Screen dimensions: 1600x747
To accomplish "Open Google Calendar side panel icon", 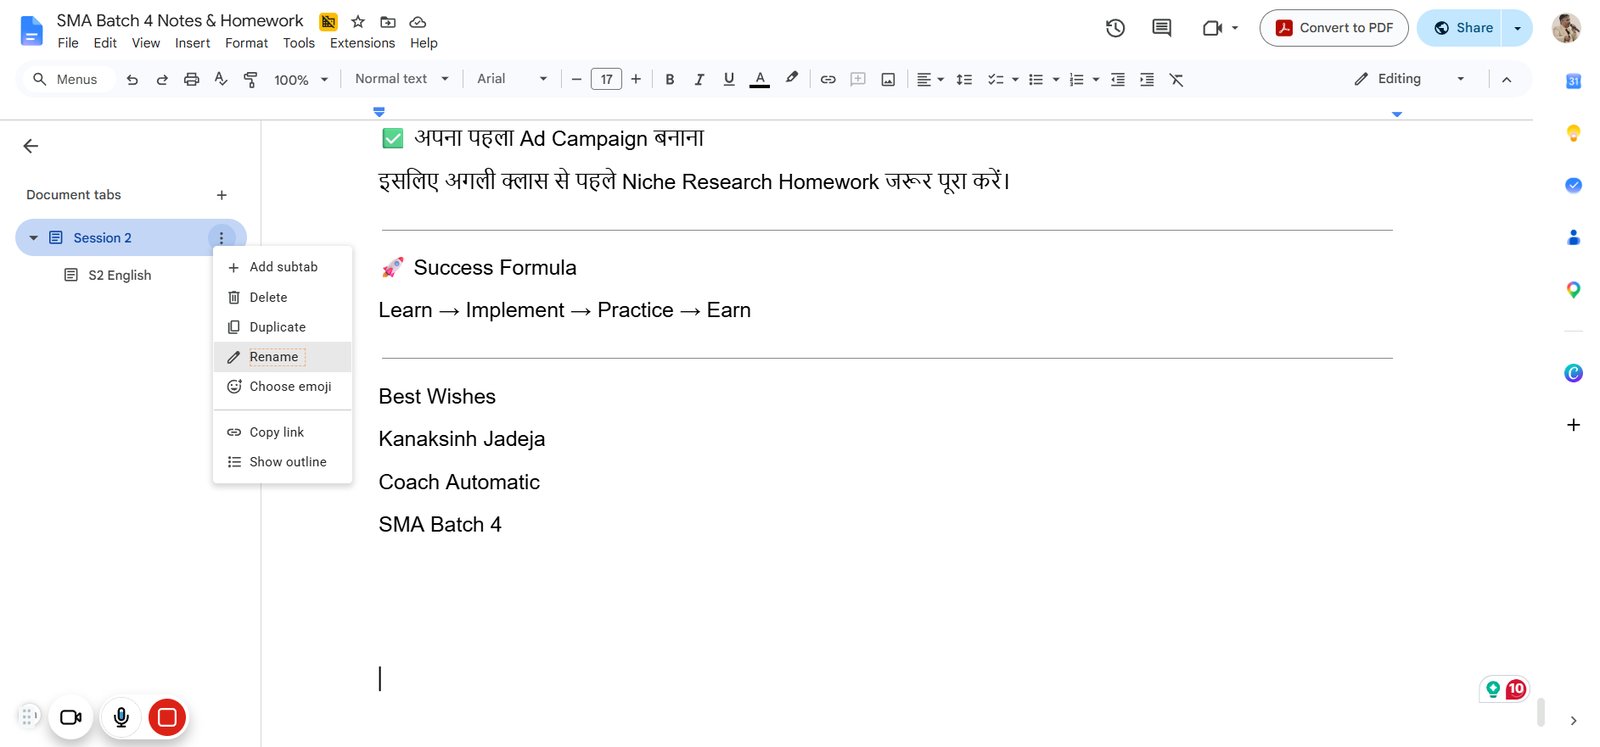I will [1573, 81].
